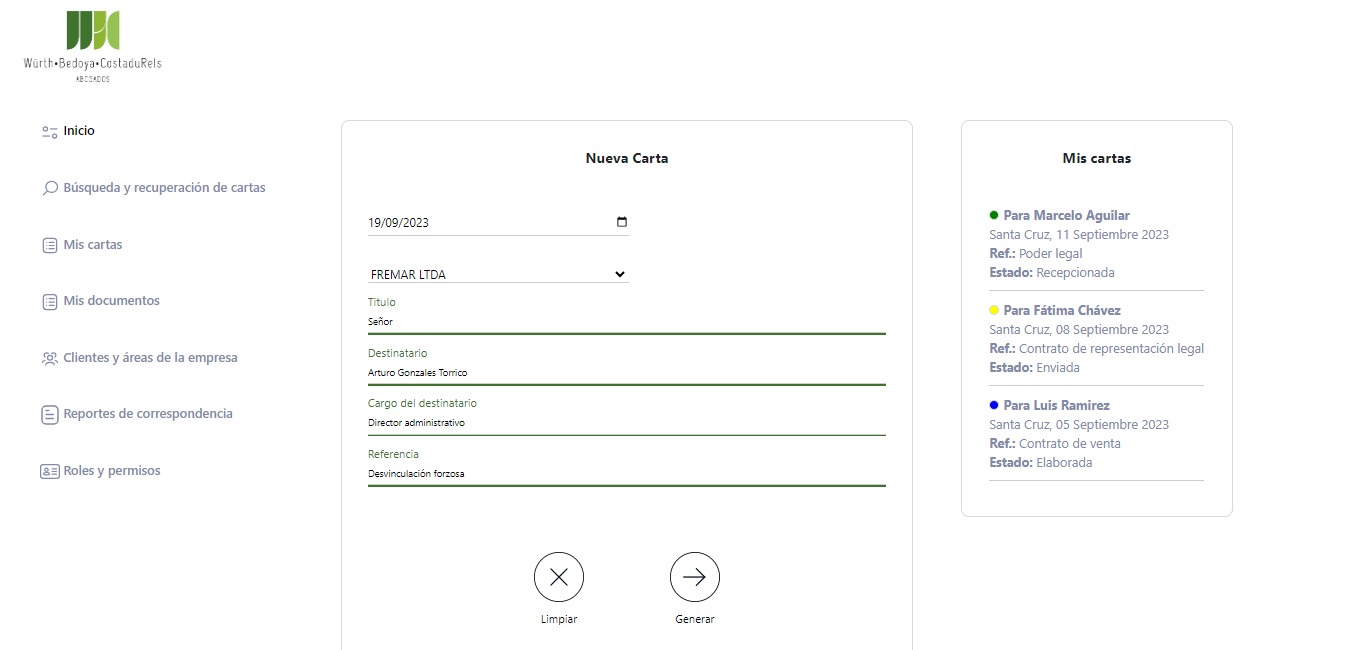Click the magnifier icon for letter search
The image size is (1347, 650).
pos(49,188)
